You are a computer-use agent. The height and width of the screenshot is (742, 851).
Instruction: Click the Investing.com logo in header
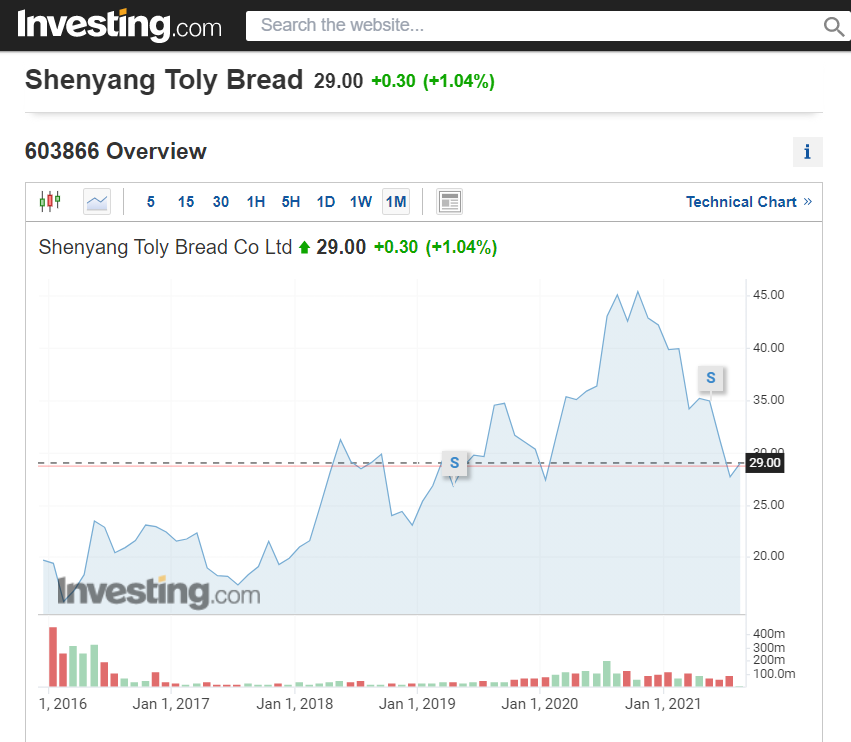tap(119, 25)
